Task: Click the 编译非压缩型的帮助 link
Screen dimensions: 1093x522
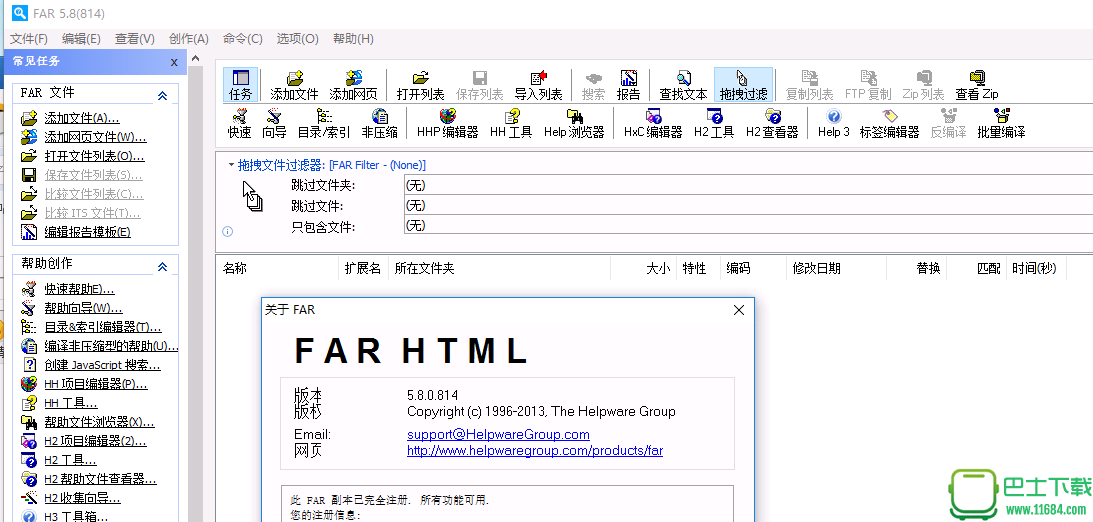Action: pyautogui.click(x=112, y=346)
